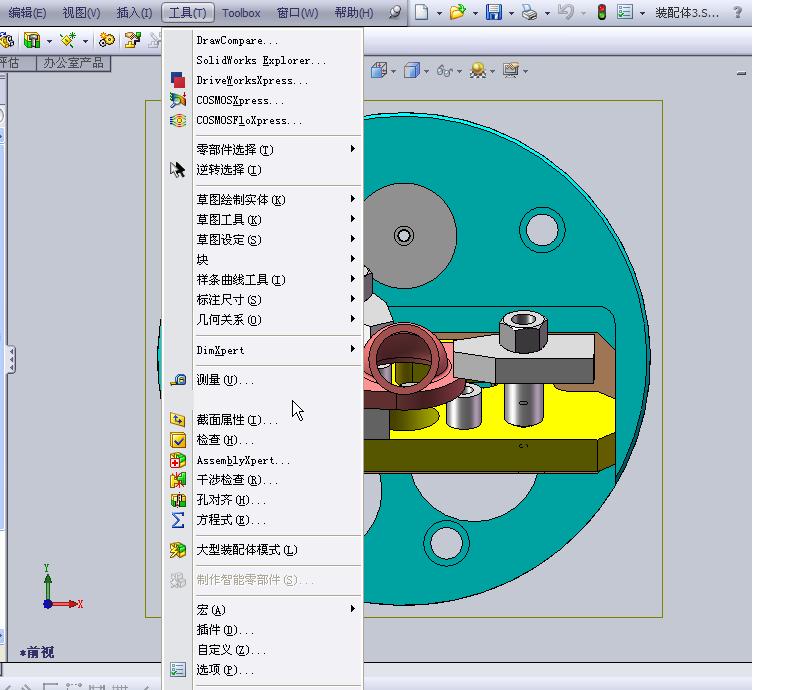The height and width of the screenshot is (690, 808).
Task: Click the view orientation cube icon
Action: [379, 70]
